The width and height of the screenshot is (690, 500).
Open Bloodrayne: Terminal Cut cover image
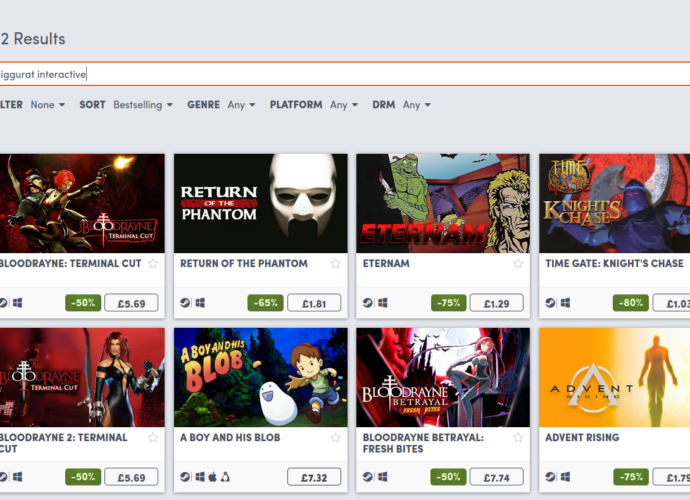(82, 203)
